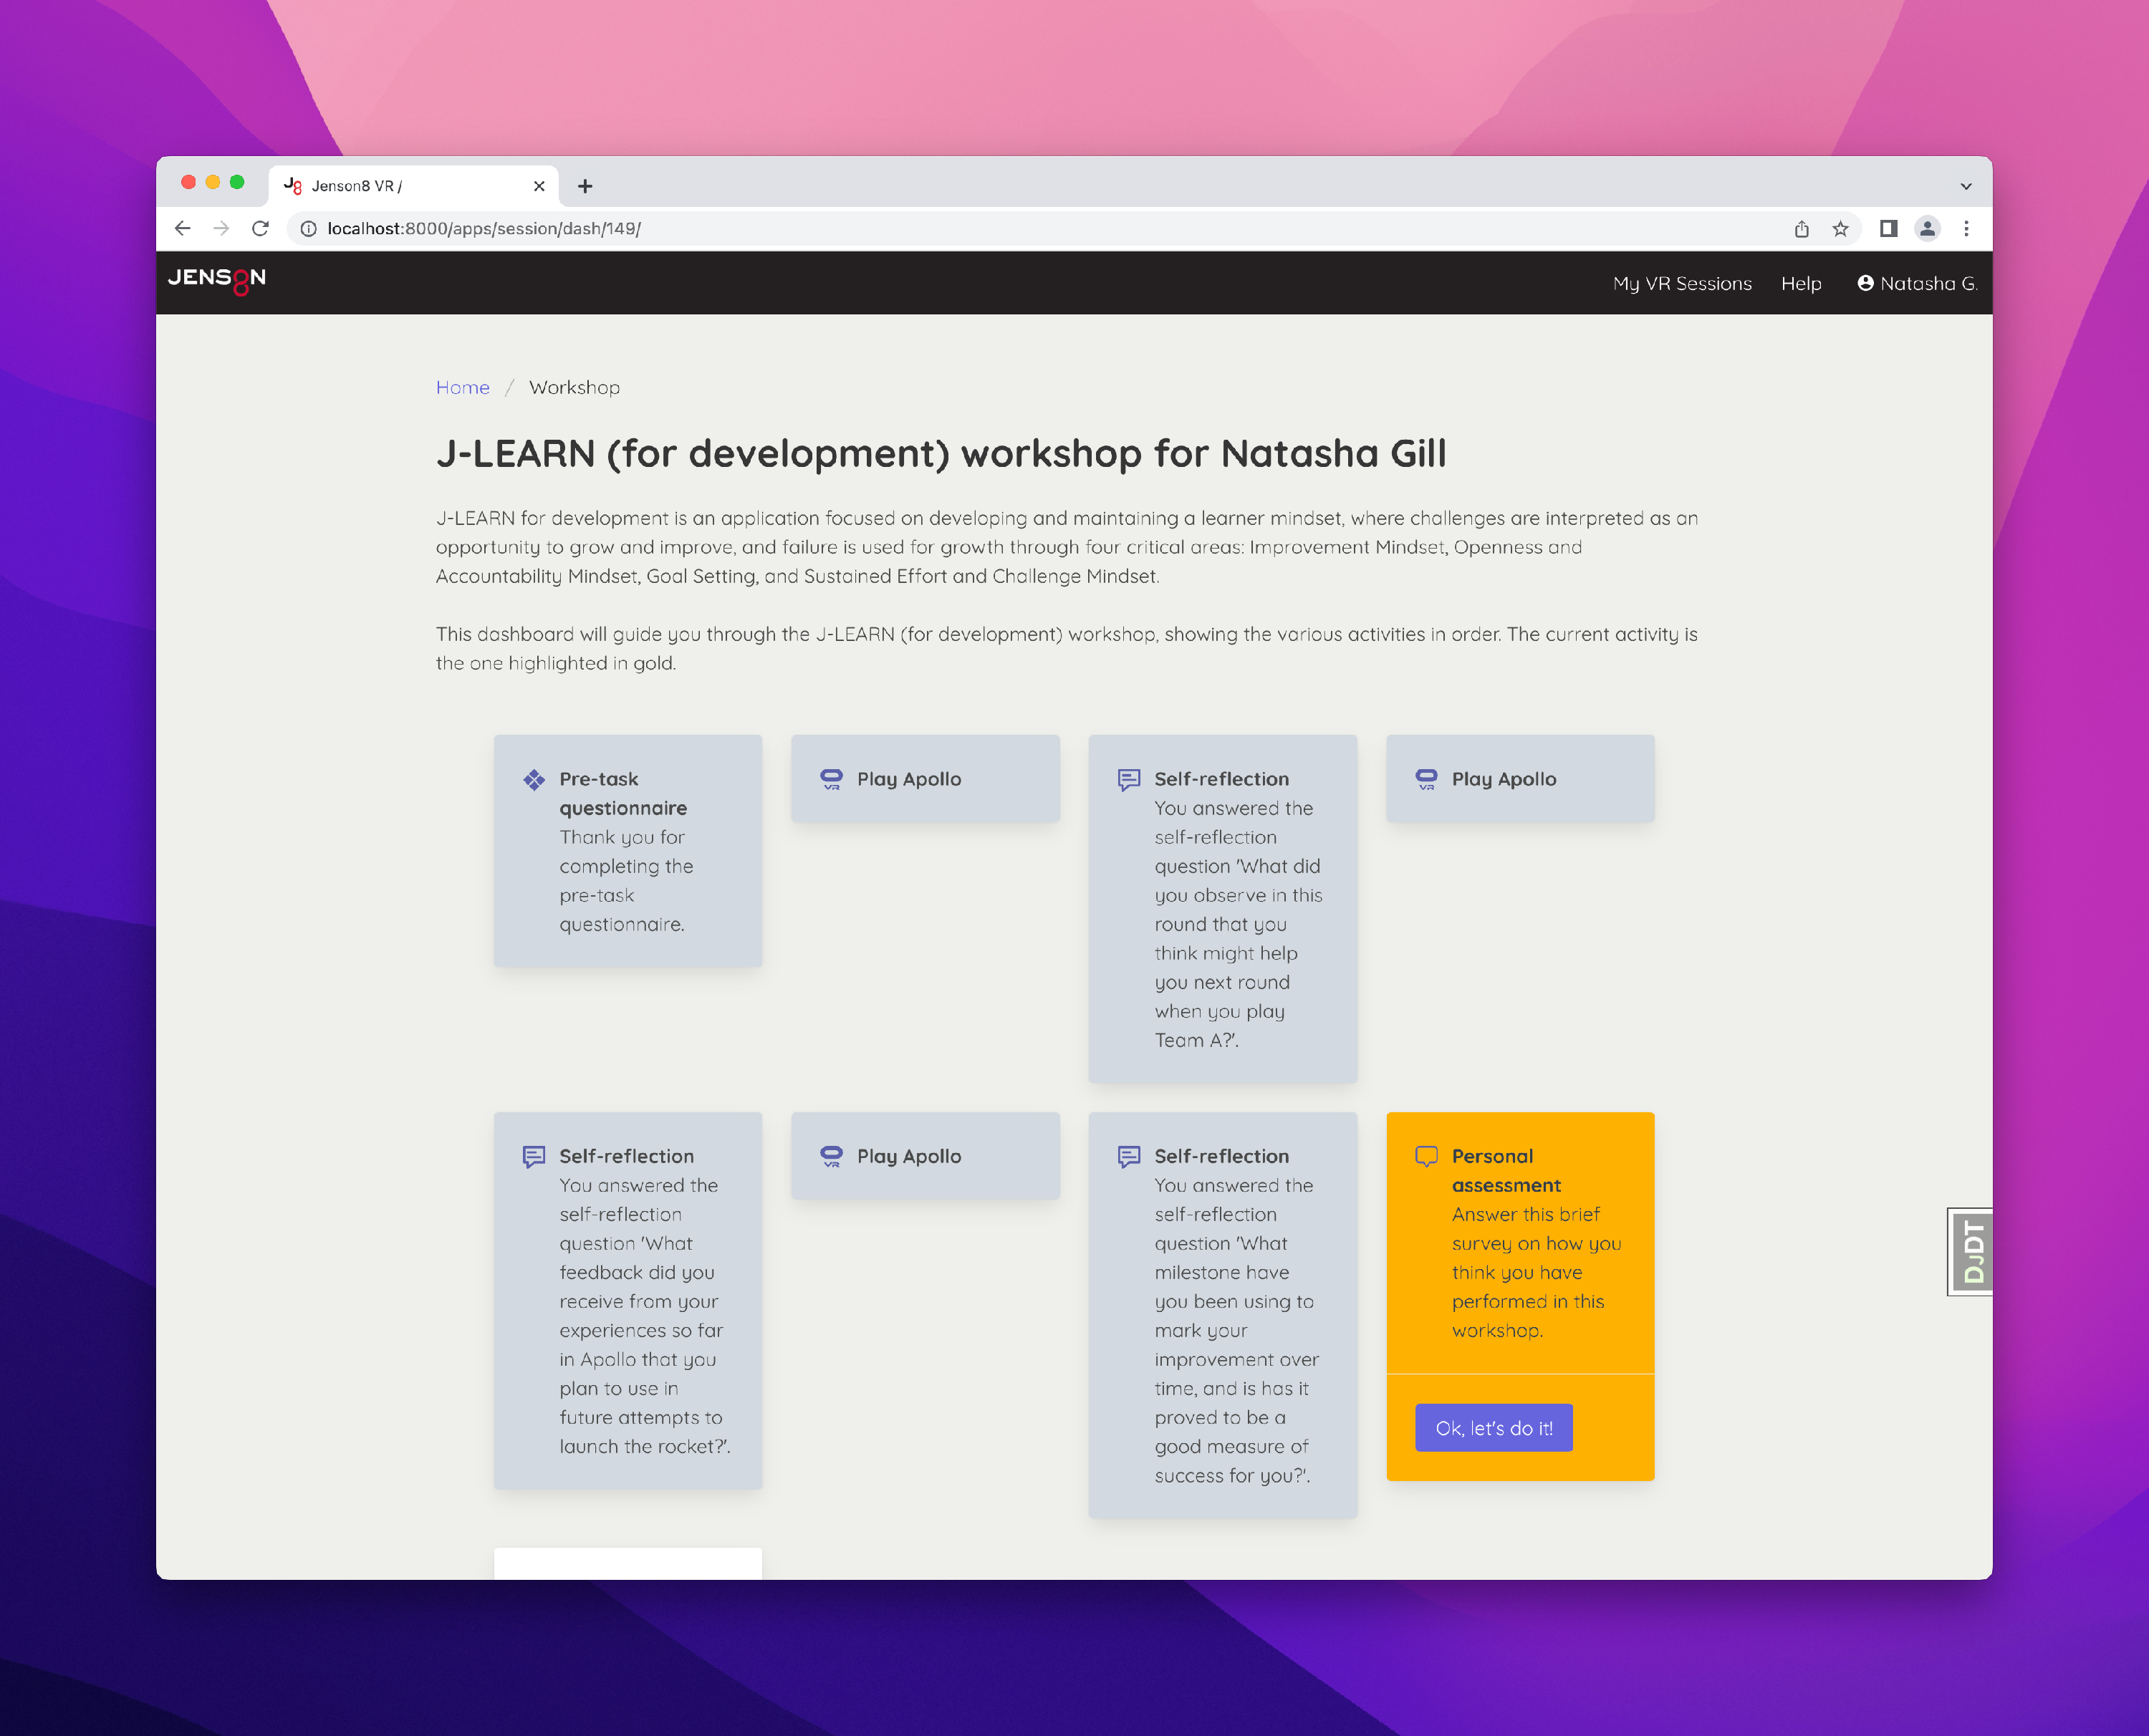Click the Self-reflection title about rocket launch feedback
Image resolution: width=2149 pixels, height=1736 pixels.
pyautogui.click(x=627, y=1157)
